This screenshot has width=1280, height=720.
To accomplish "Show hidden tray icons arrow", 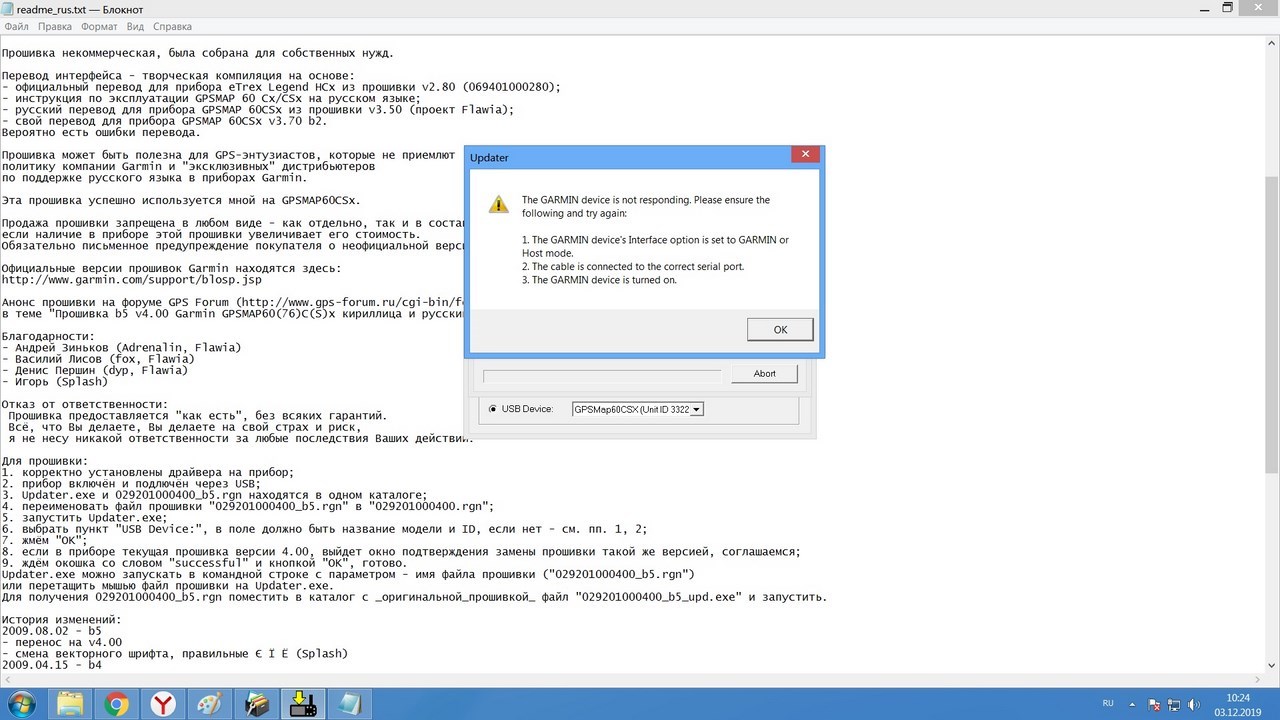I will click(x=1133, y=704).
